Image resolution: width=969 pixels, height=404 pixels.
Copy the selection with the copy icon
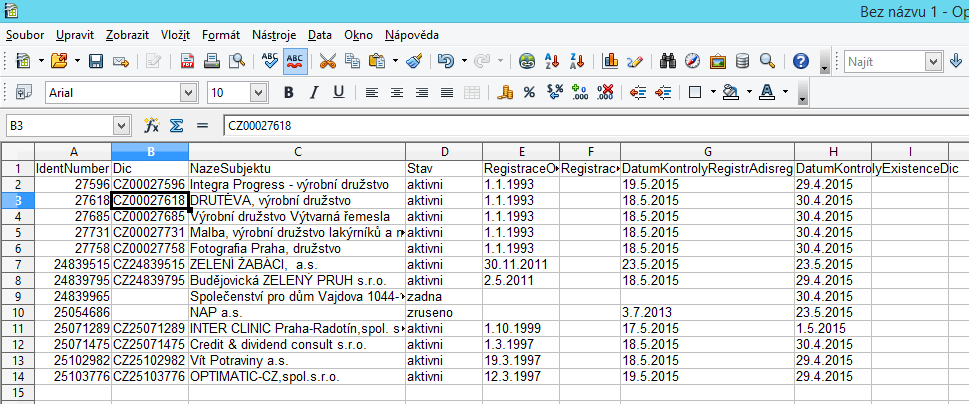coord(352,61)
